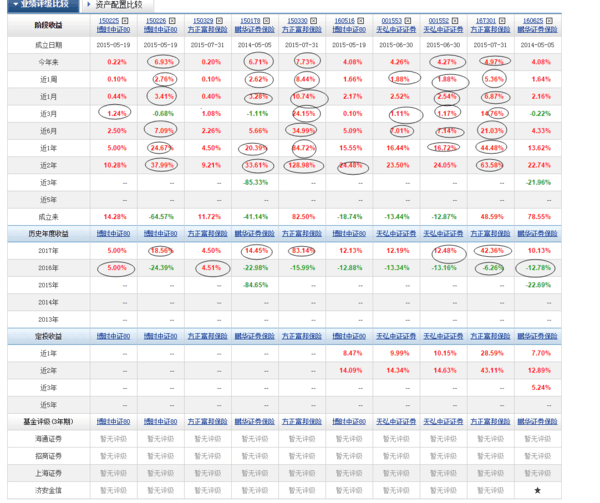The image size is (600, 503).
Task: Open fund code link 160516
Action: tap(344, 21)
